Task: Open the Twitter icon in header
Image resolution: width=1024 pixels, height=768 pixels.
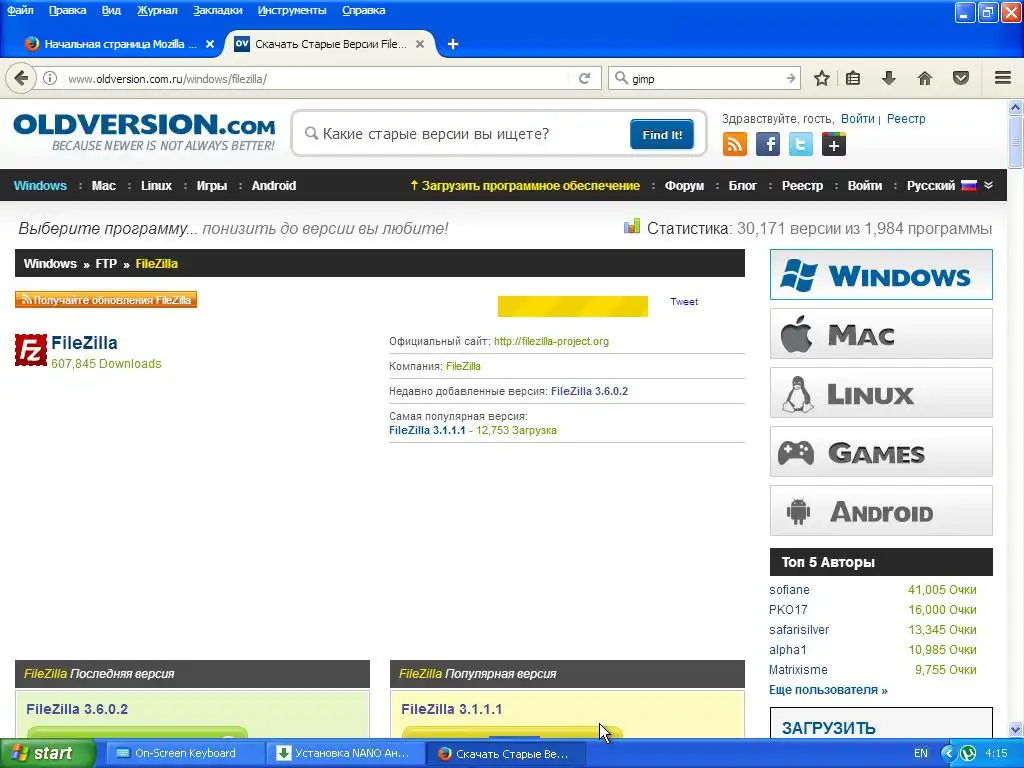Action: (801, 144)
